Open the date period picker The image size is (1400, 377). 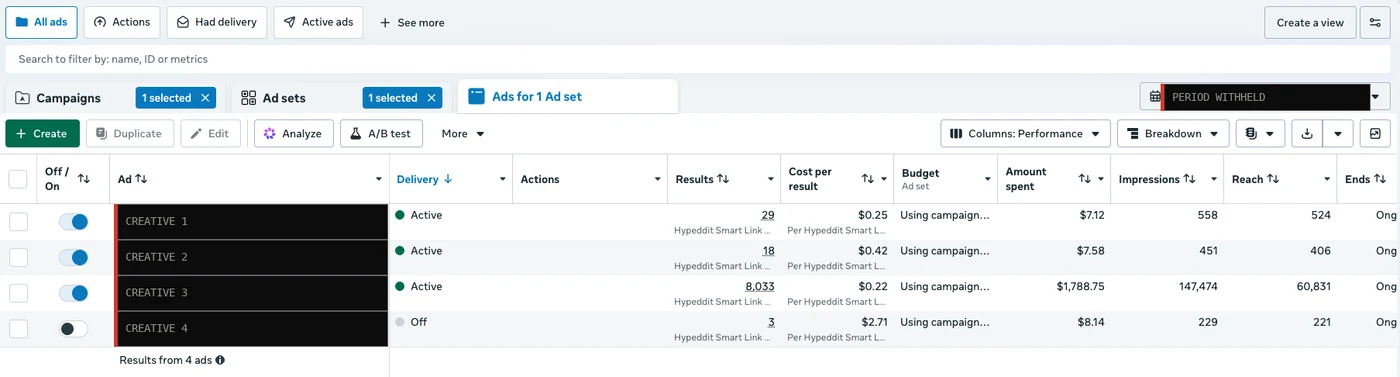tap(1265, 97)
